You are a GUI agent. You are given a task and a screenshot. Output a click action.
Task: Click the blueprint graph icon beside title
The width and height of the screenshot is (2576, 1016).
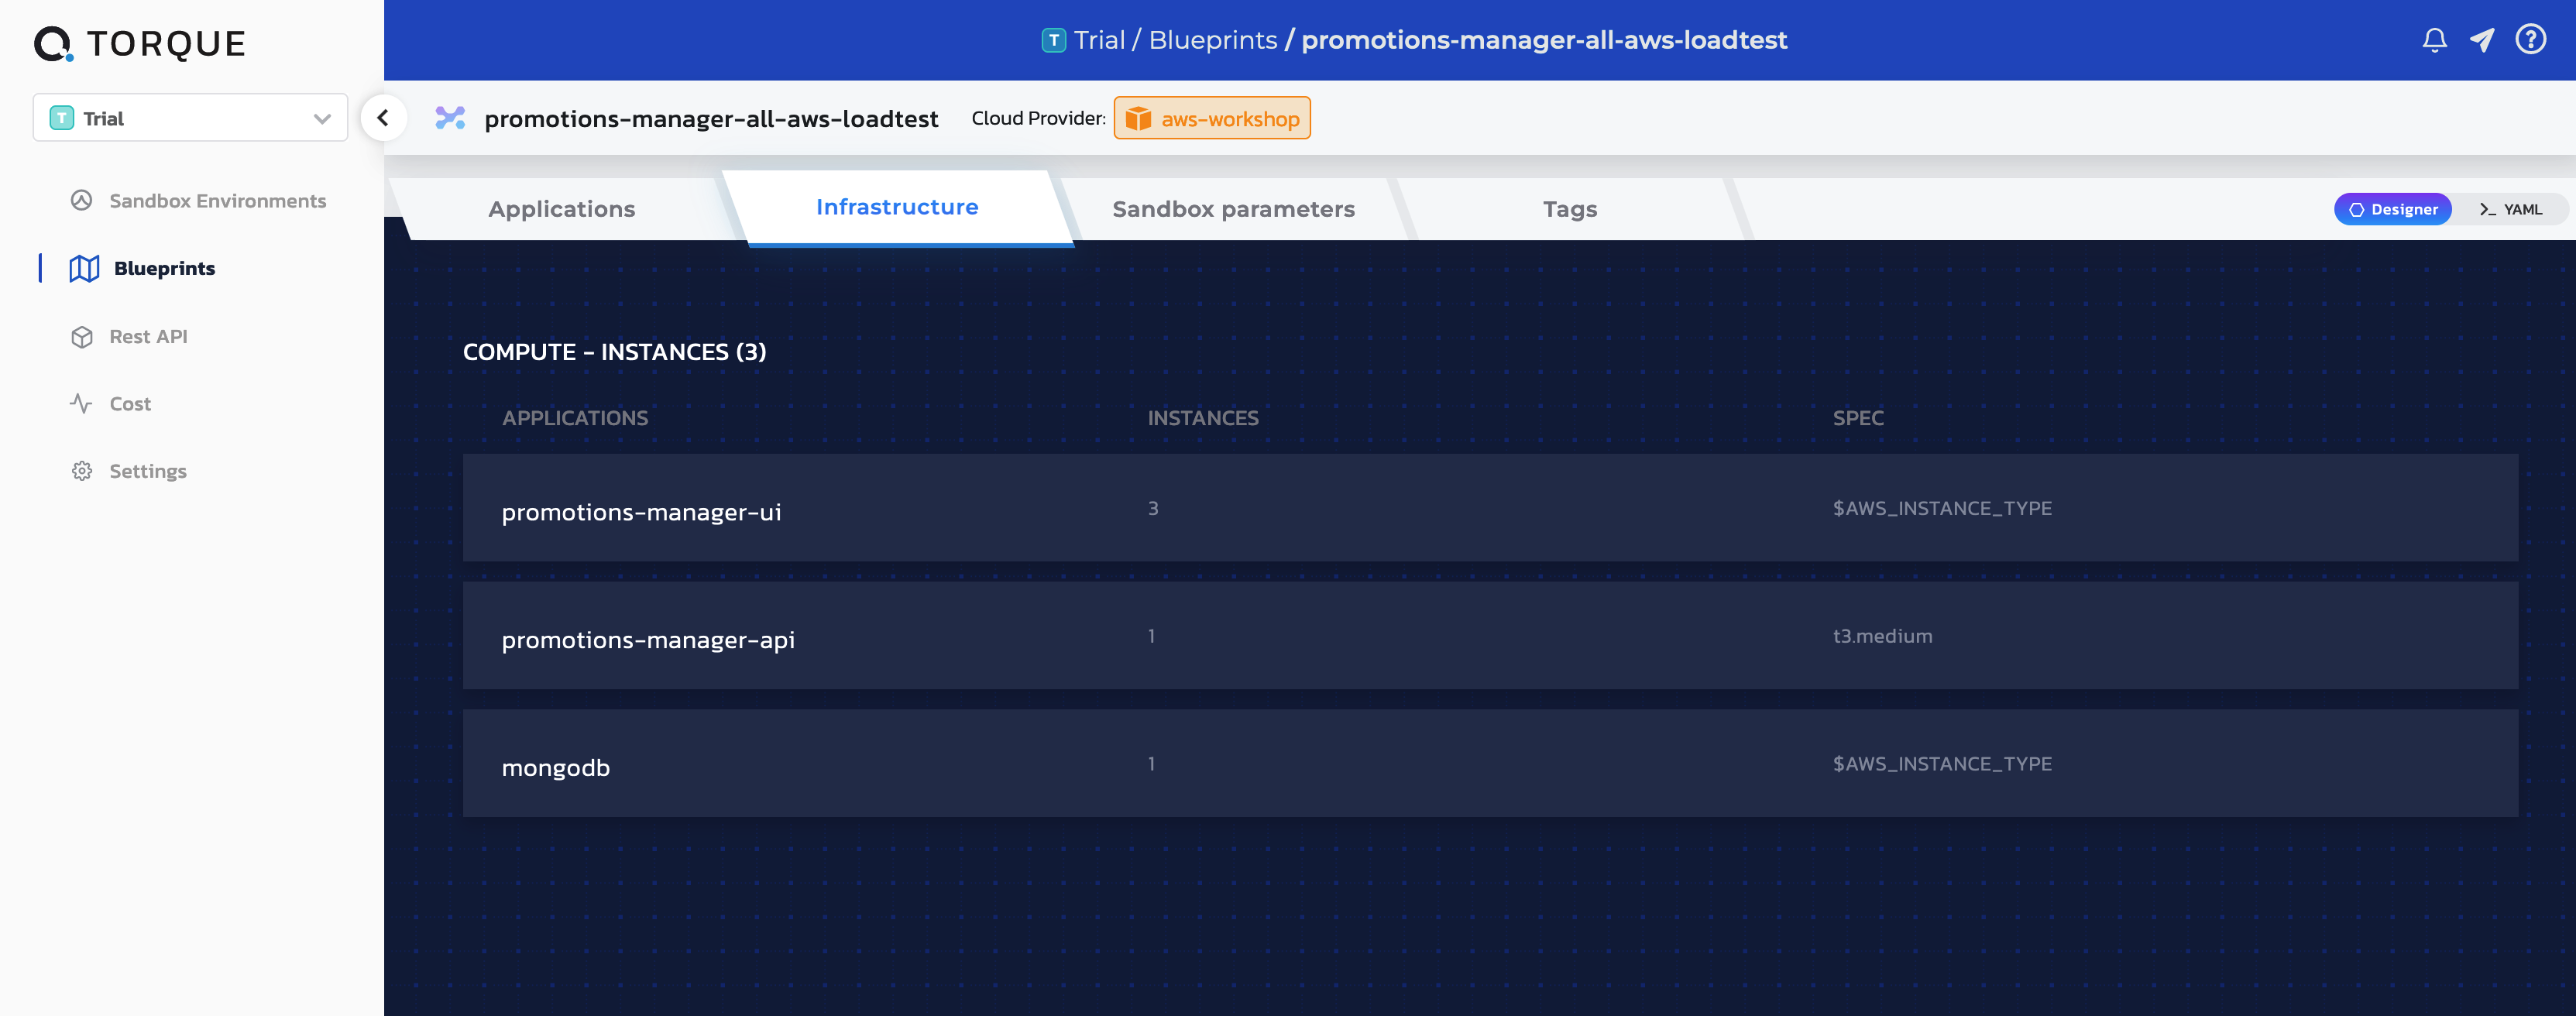click(x=450, y=118)
